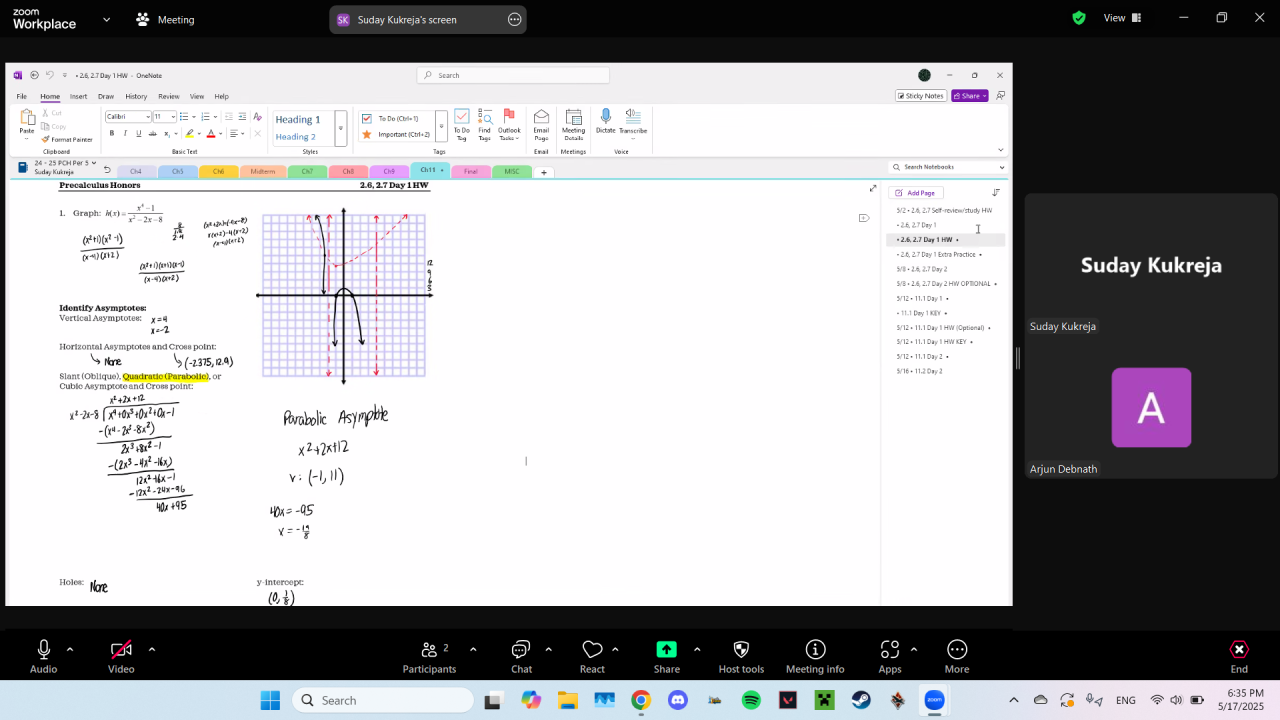Expand the Video options chevron

(152, 649)
